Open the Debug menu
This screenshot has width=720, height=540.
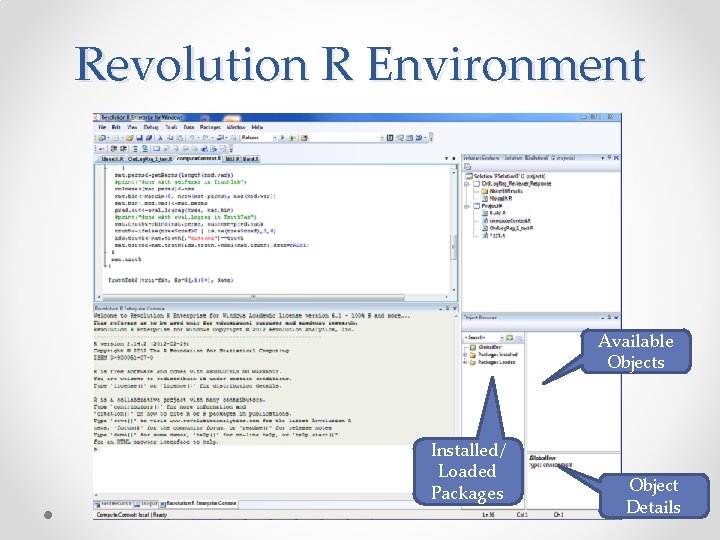[x=151, y=127]
